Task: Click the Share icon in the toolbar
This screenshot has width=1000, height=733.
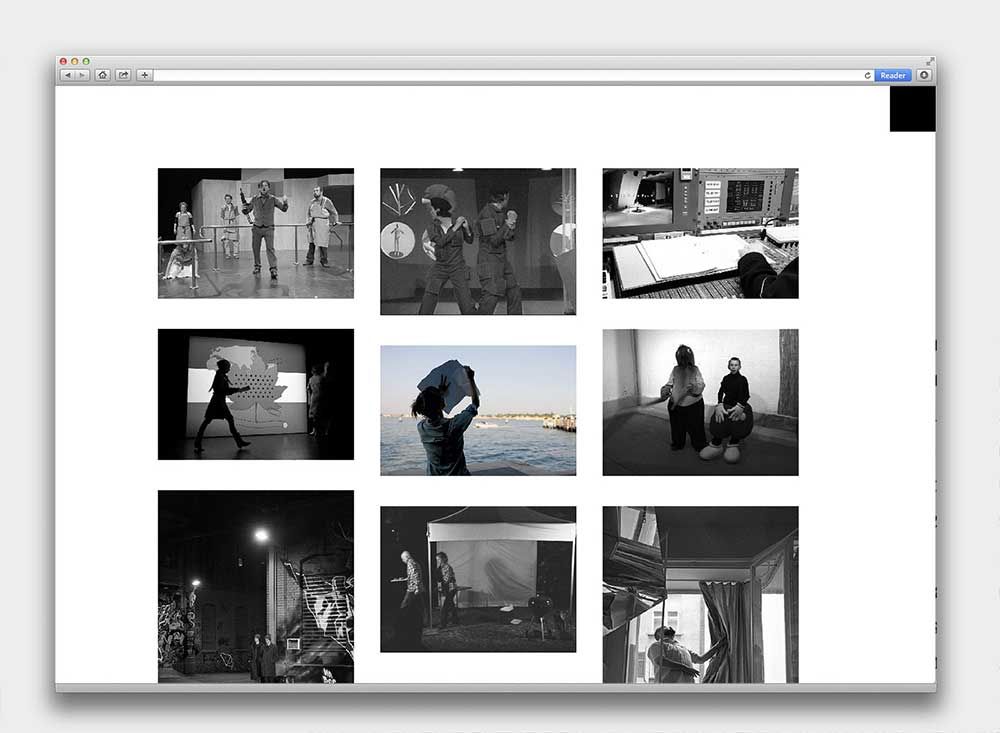Action: point(123,75)
